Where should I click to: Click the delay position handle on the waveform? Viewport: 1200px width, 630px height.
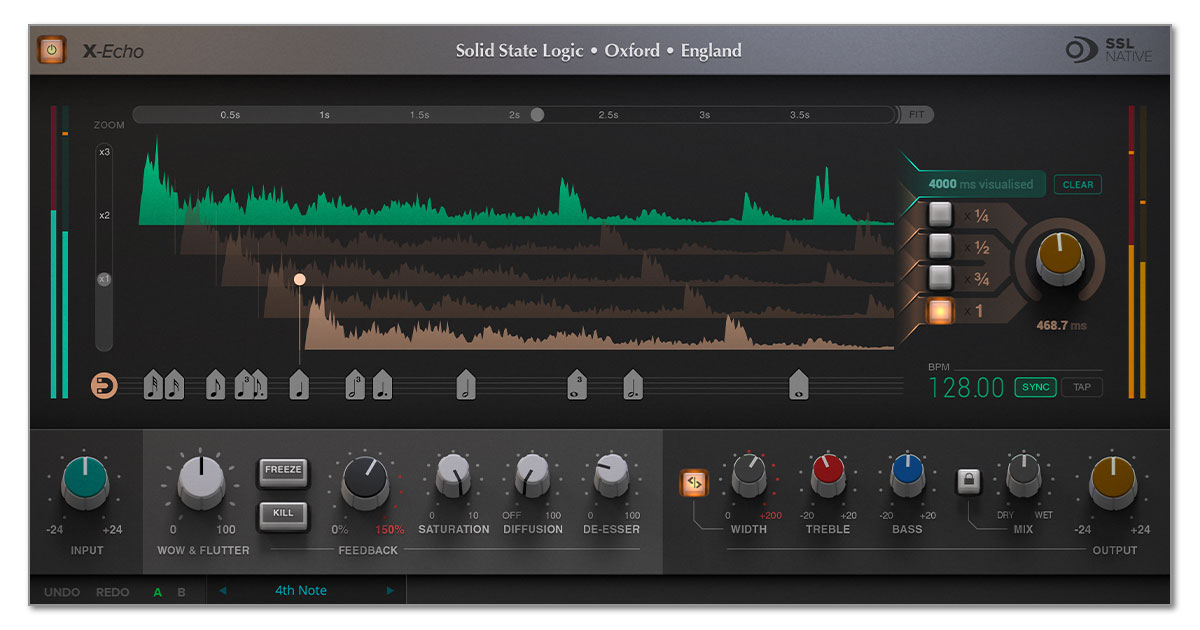point(299,279)
